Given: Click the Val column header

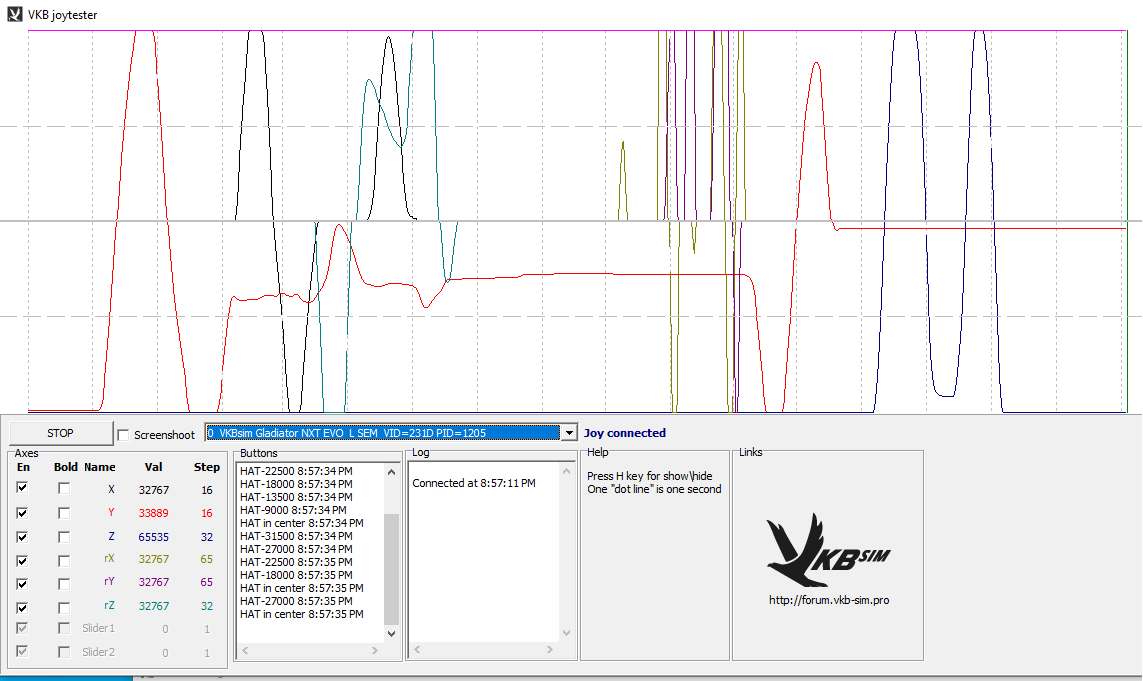Looking at the screenshot, I should [x=153, y=467].
